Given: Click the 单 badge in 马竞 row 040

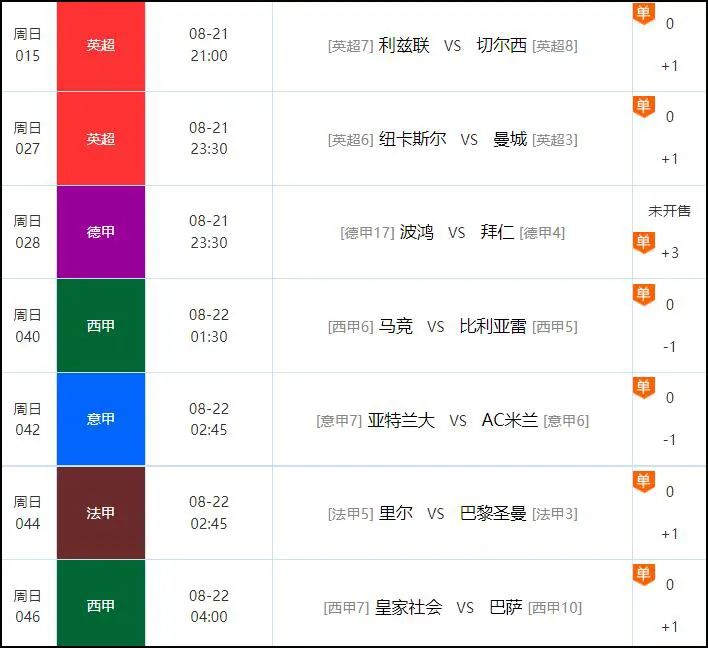Looking at the screenshot, I should pyautogui.click(x=643, y=295).
